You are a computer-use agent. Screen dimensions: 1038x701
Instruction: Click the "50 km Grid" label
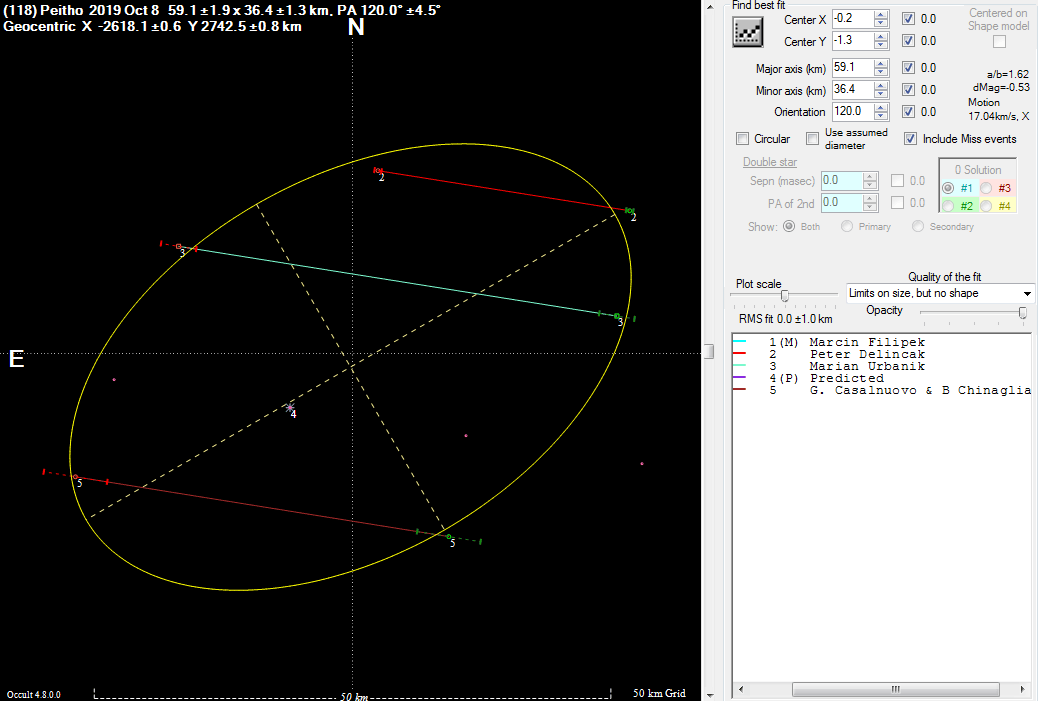[x=659, y=693]
